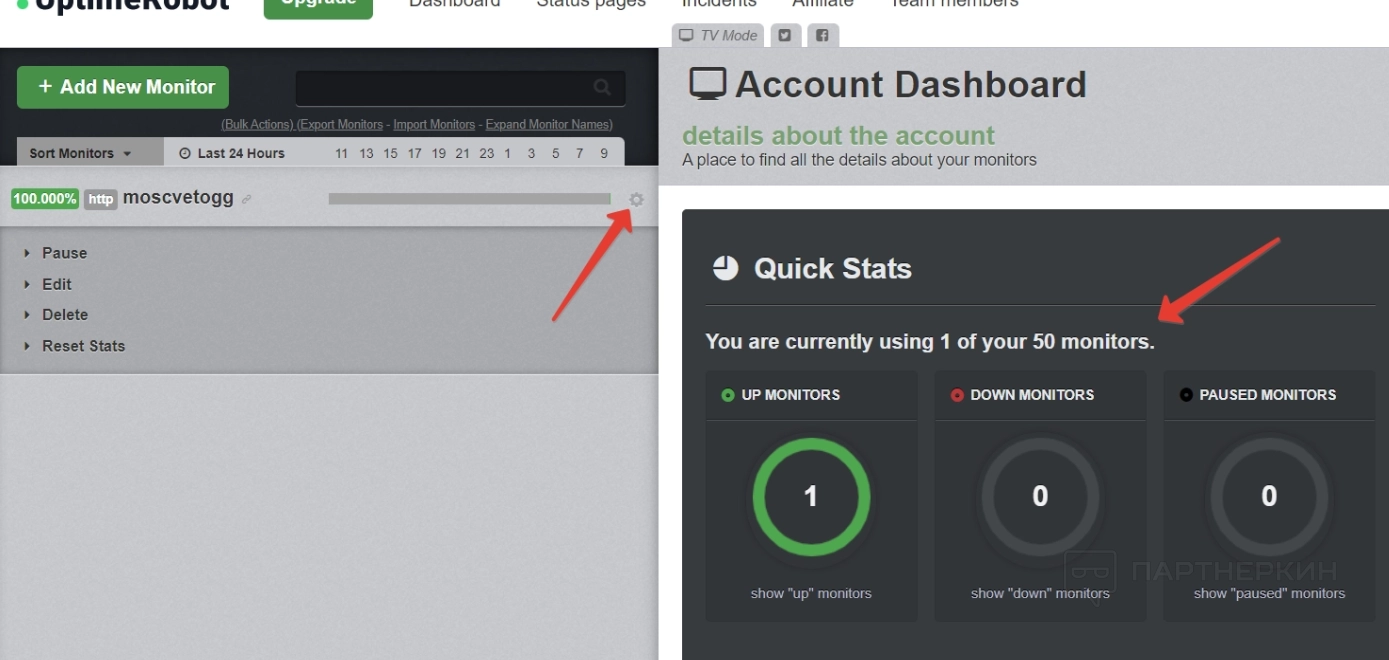
Task: Choose Pause from monitor menu
Action: 64,253
